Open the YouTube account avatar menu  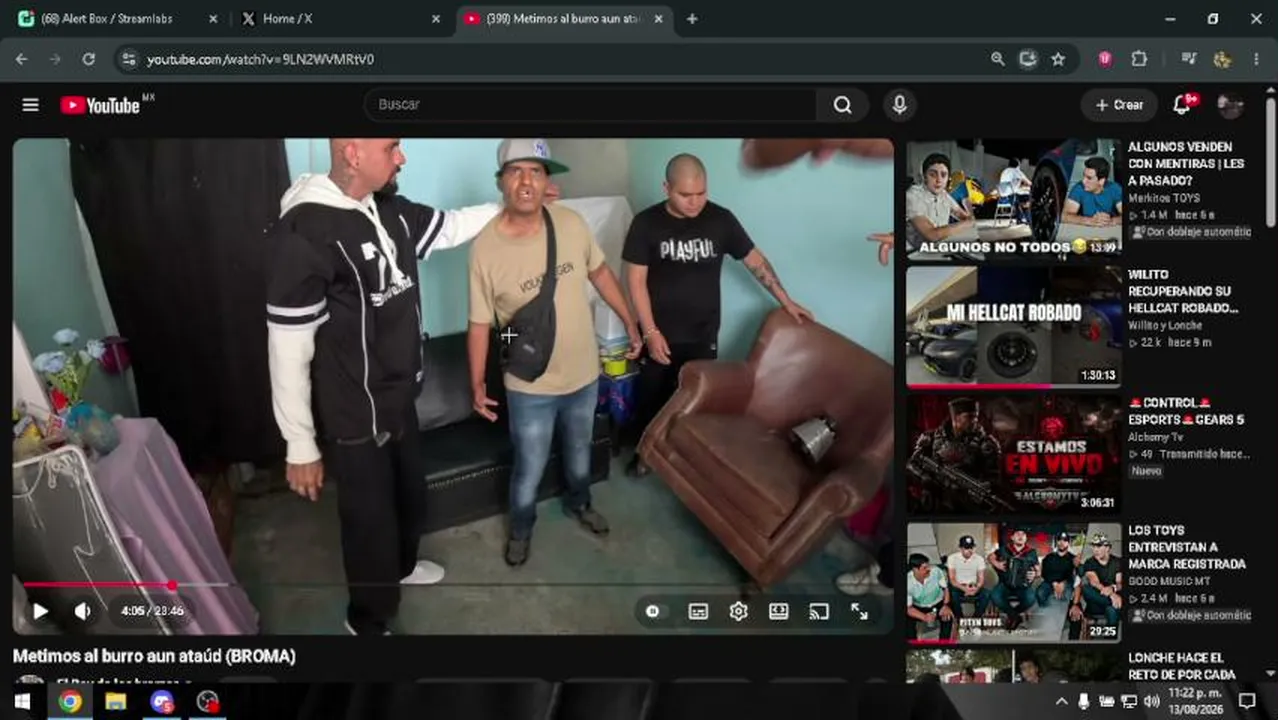1230,105
